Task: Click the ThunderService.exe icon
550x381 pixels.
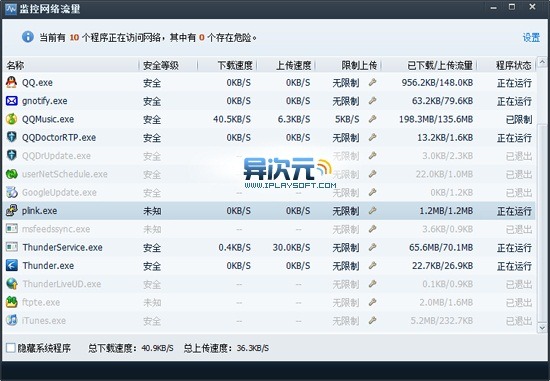Action: coord(12,247)
